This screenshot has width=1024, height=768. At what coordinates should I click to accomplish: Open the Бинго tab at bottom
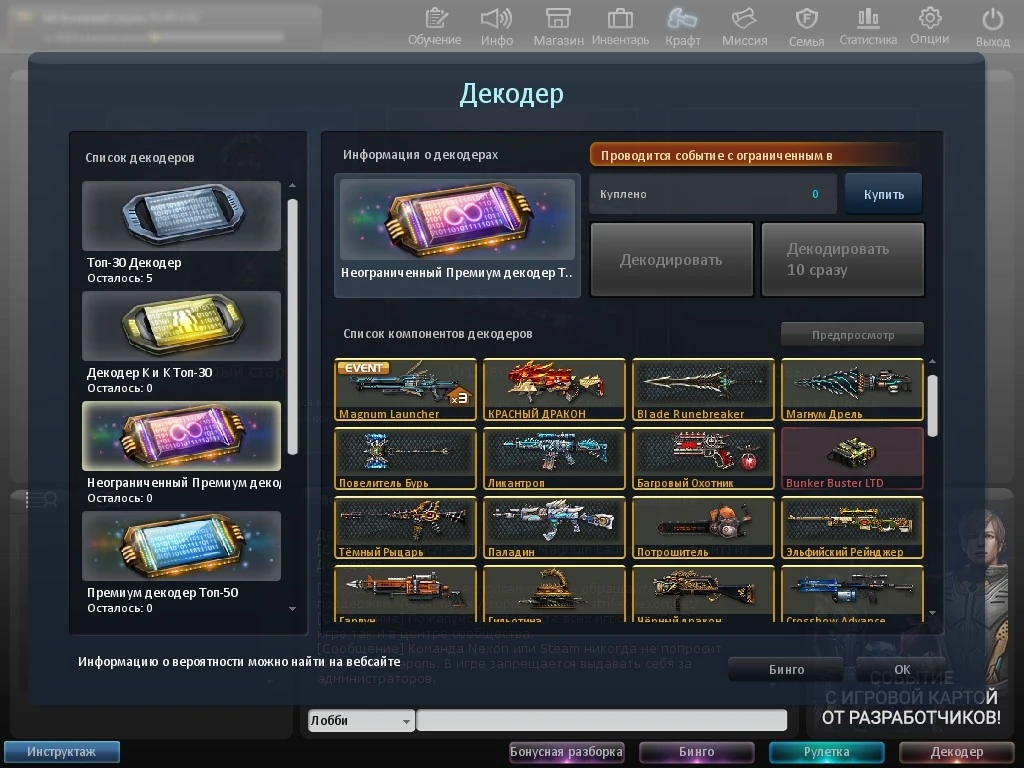696,751
